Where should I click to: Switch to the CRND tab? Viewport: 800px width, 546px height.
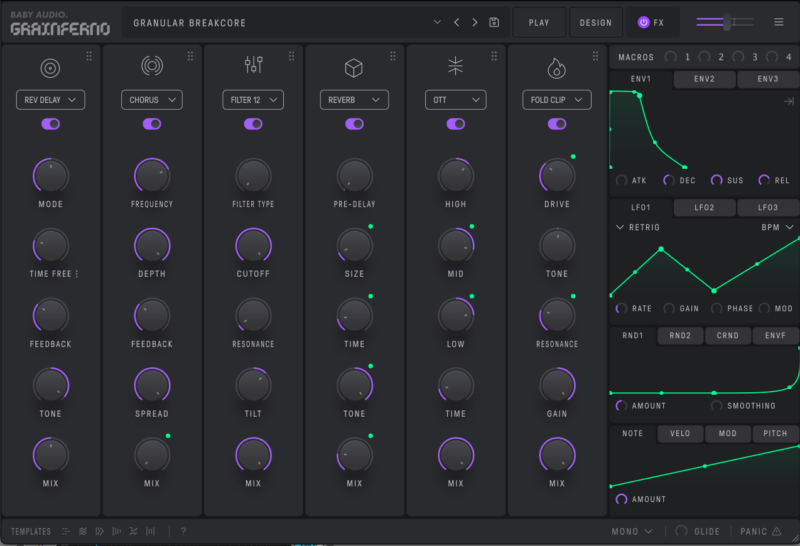(x=727, y=336)
